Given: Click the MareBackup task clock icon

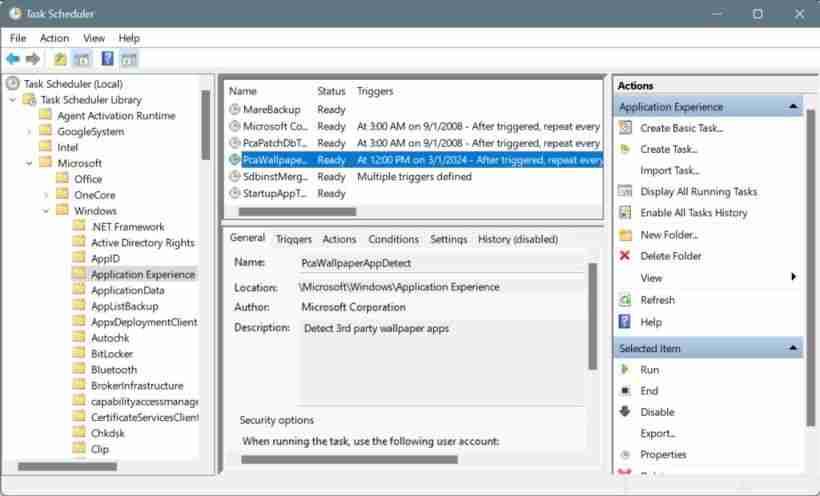Looking at the screenshot, I should 235,109.
